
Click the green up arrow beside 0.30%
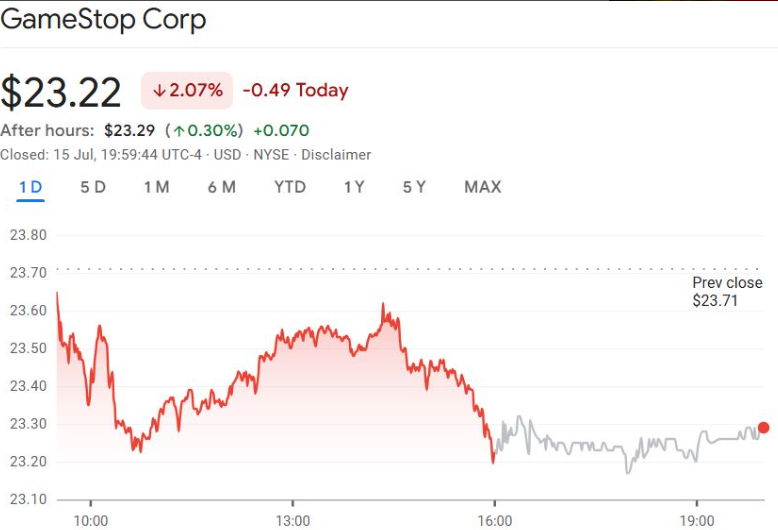click(x=180, y=130)
